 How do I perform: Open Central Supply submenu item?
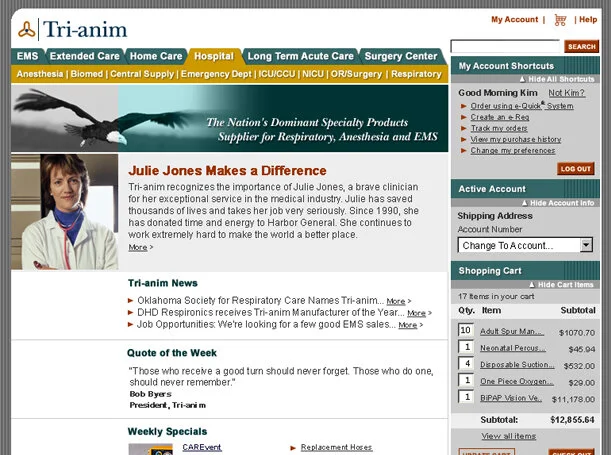click(142, 74)
